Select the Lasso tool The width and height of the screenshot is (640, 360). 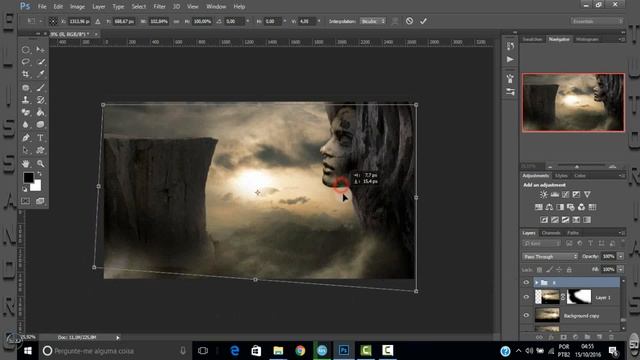[26, 62]
